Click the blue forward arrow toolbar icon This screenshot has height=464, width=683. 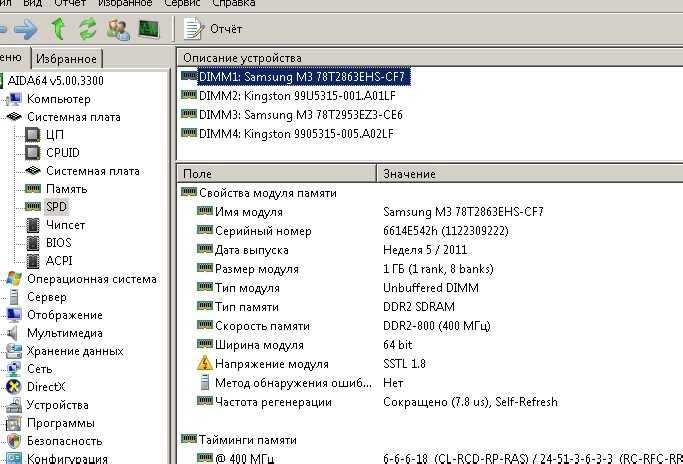(26, 29)
